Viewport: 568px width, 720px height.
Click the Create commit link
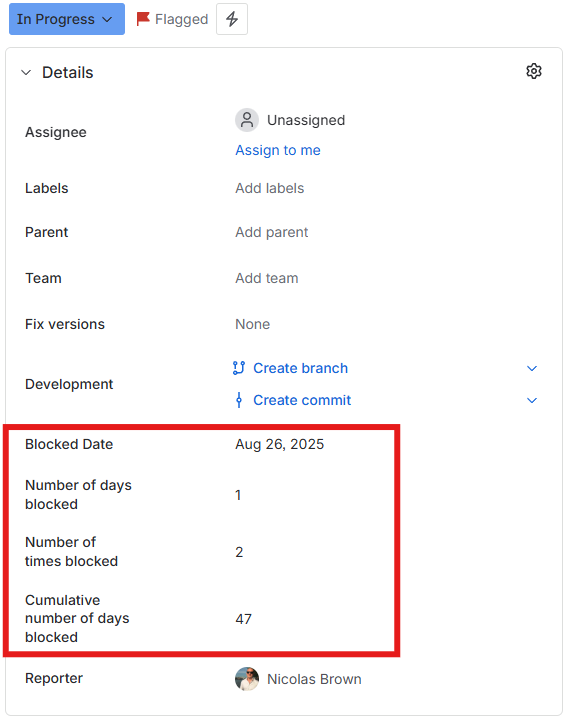[x=302, y=400]
